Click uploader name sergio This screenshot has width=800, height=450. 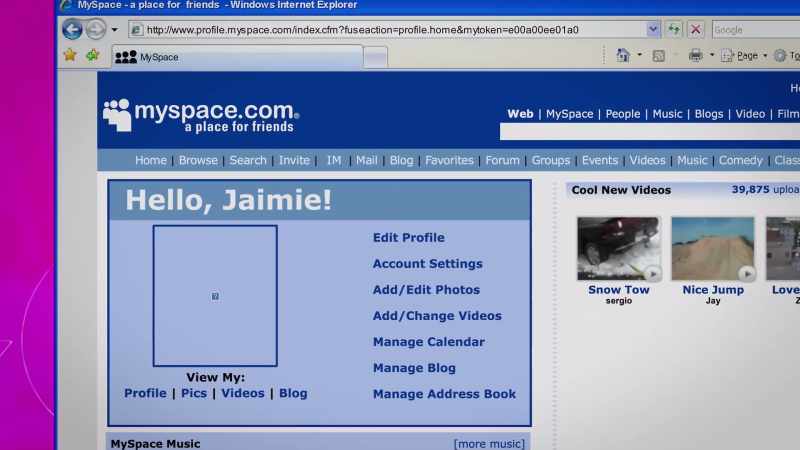point(619,301)
